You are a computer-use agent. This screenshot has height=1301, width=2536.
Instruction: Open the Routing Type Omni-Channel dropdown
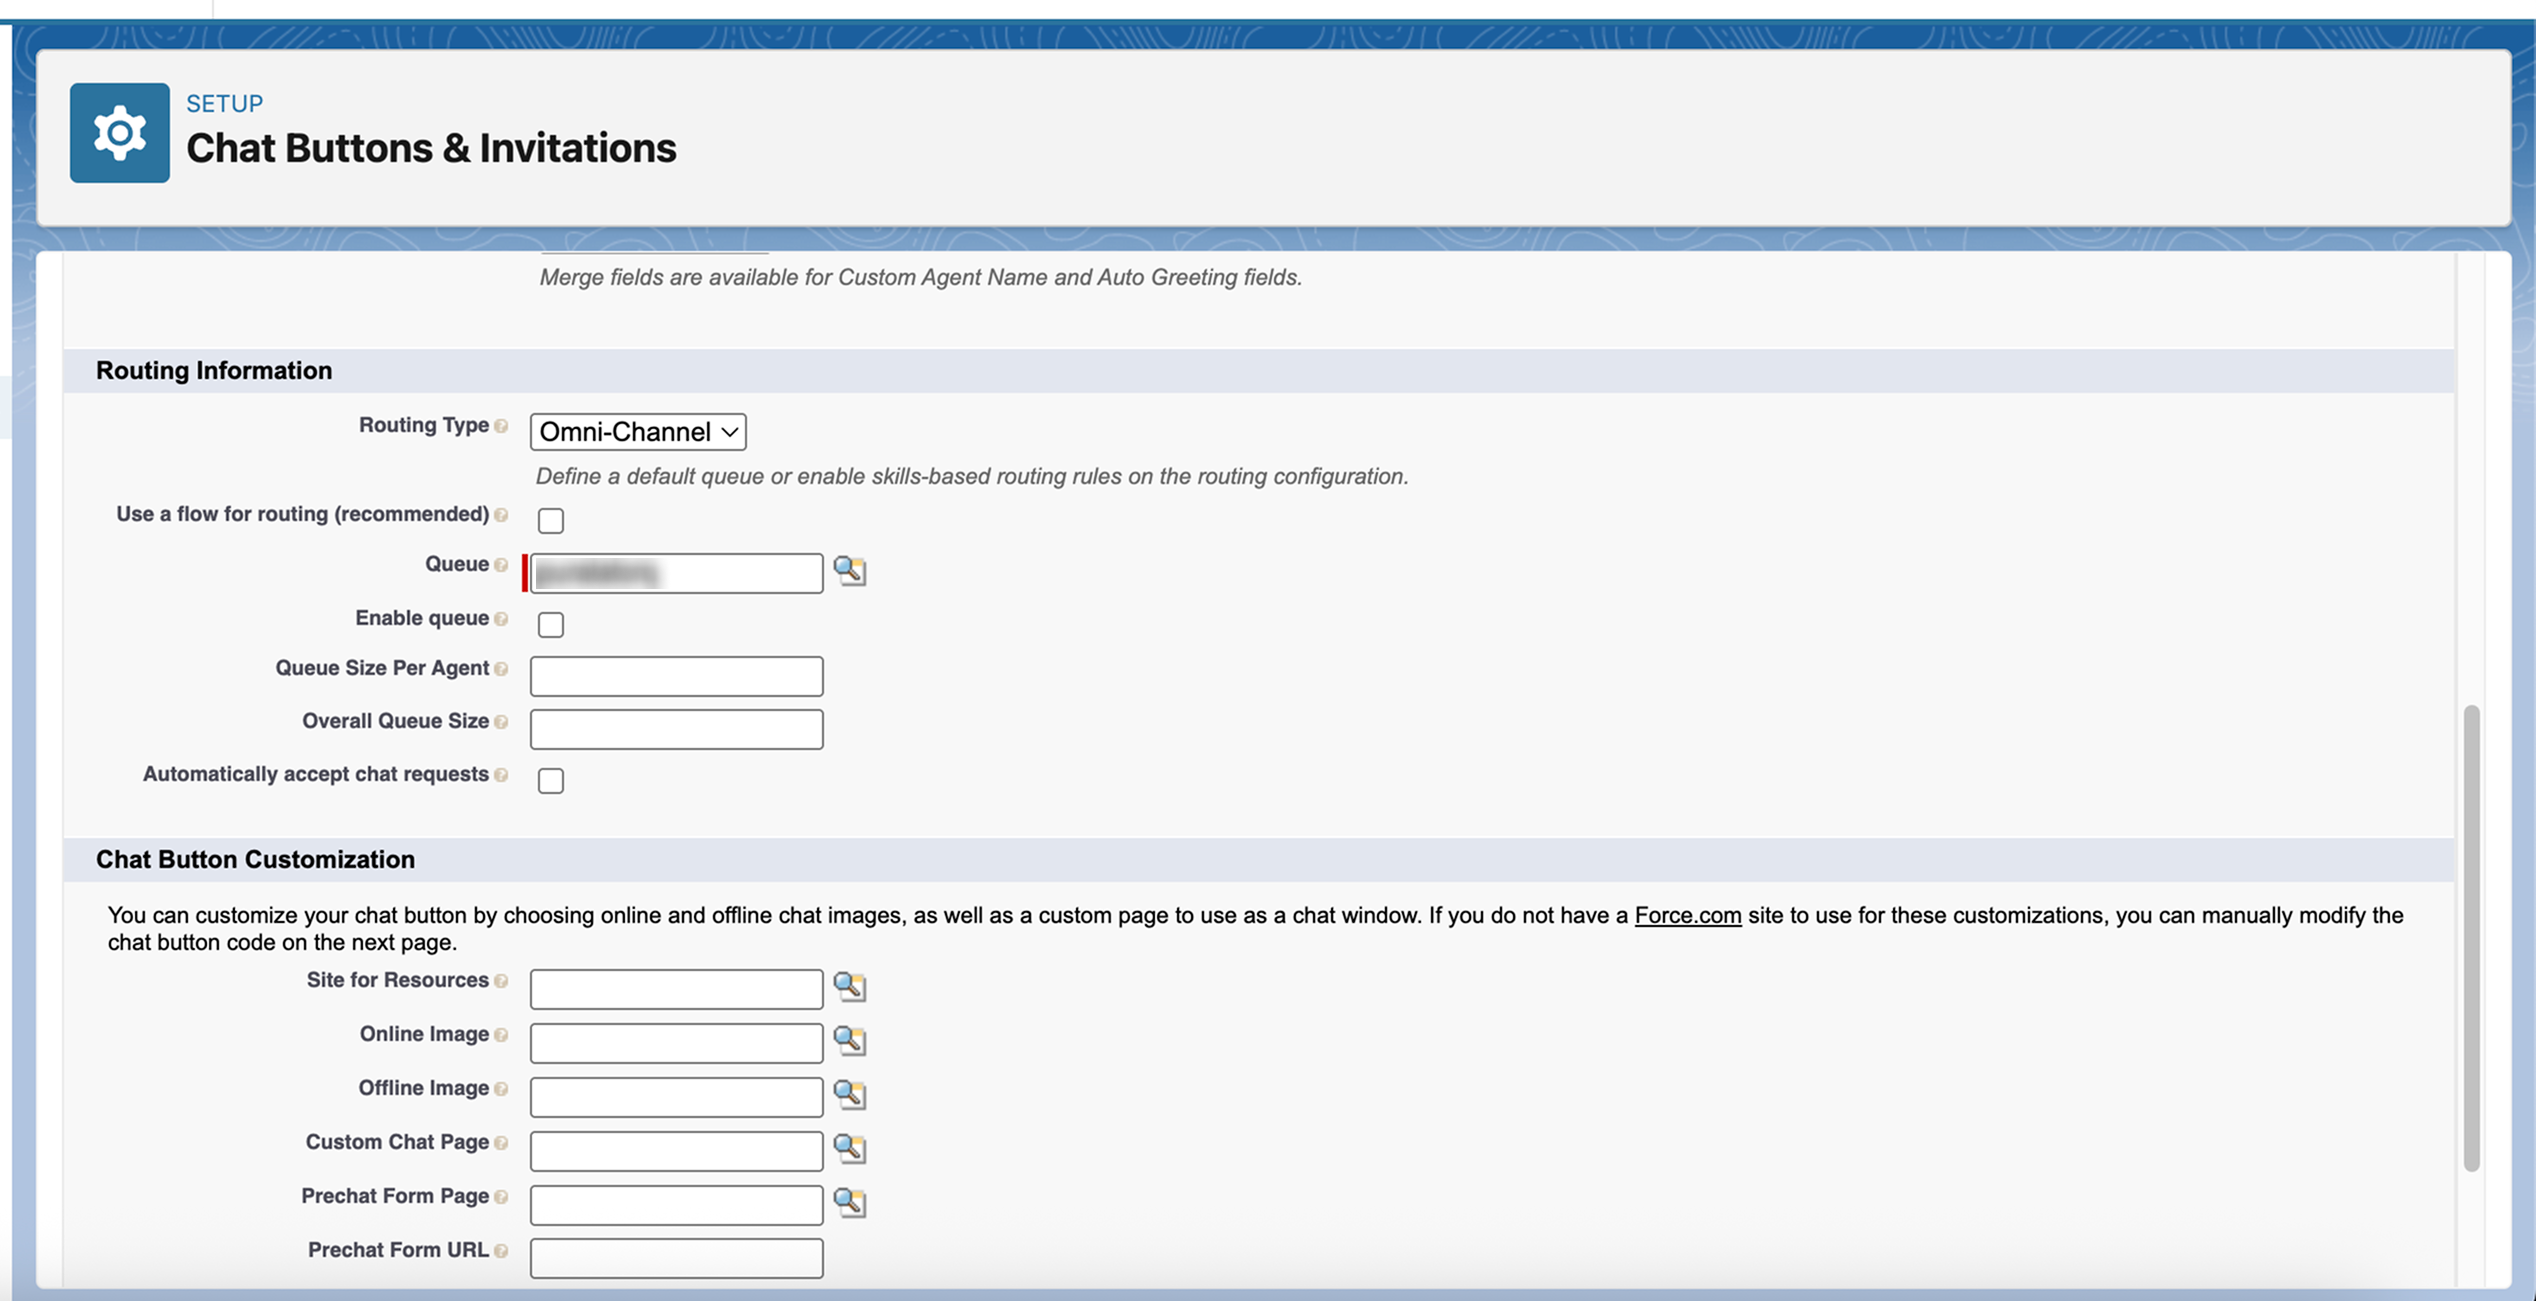tap(638, 432)
